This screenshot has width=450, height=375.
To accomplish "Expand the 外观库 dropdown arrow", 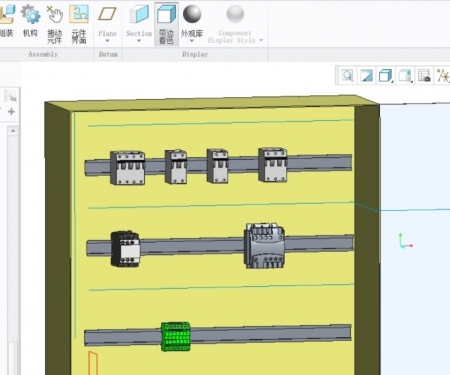I will click(192, 41).
